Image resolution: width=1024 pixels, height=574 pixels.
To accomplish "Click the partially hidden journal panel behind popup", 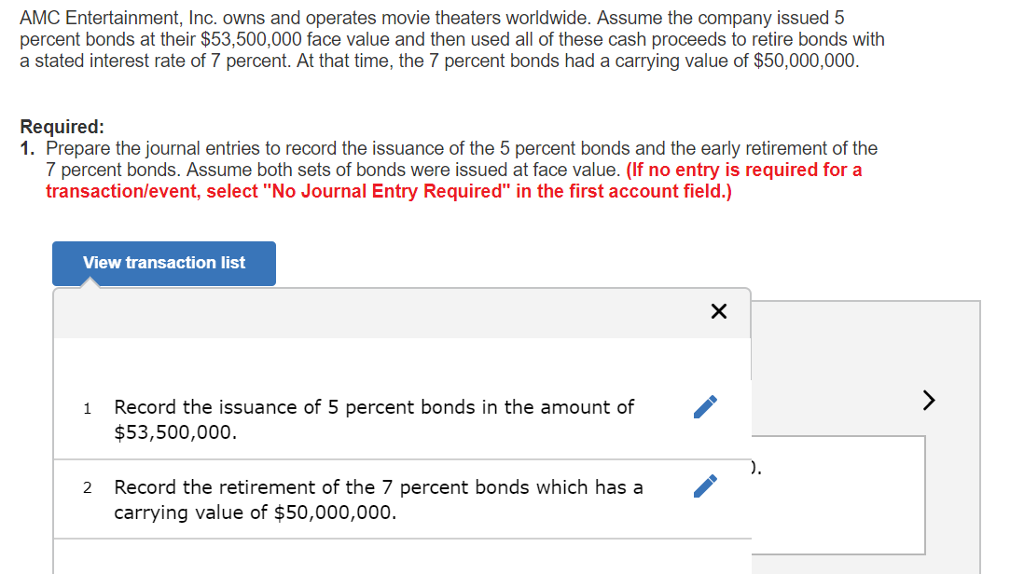I will (x=866, y=438).
